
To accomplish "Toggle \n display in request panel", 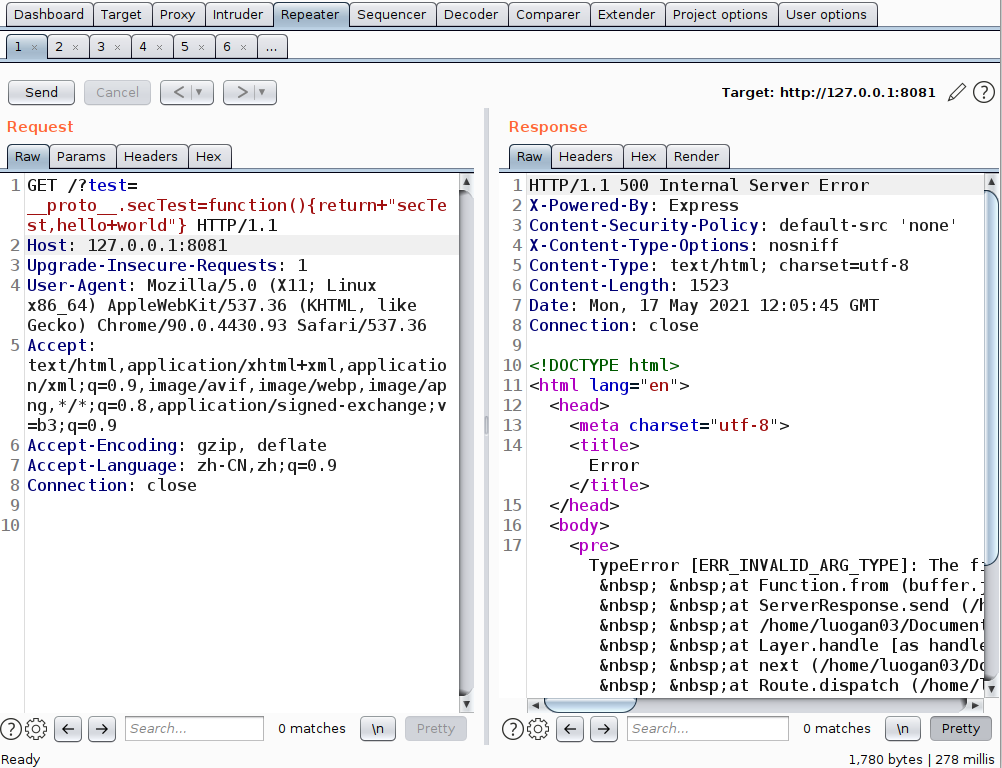I will pyautogui.click(x=378, y=729).
